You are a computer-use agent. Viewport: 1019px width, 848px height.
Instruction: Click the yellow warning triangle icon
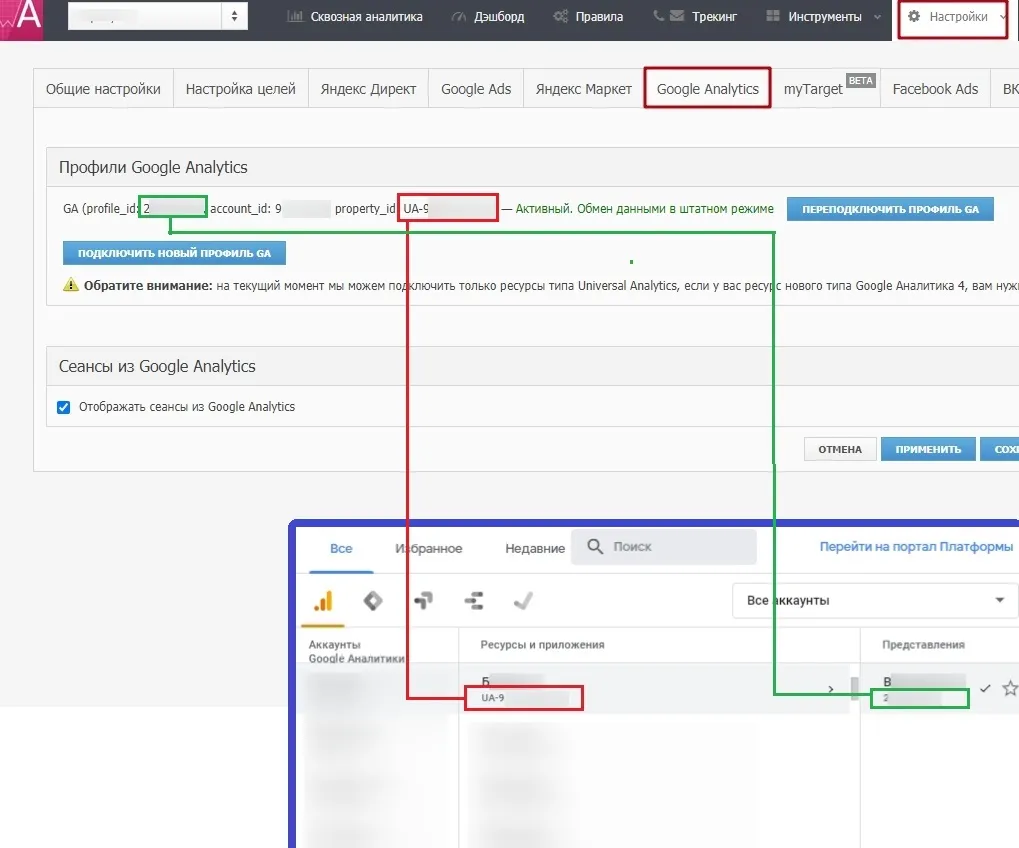70,285
